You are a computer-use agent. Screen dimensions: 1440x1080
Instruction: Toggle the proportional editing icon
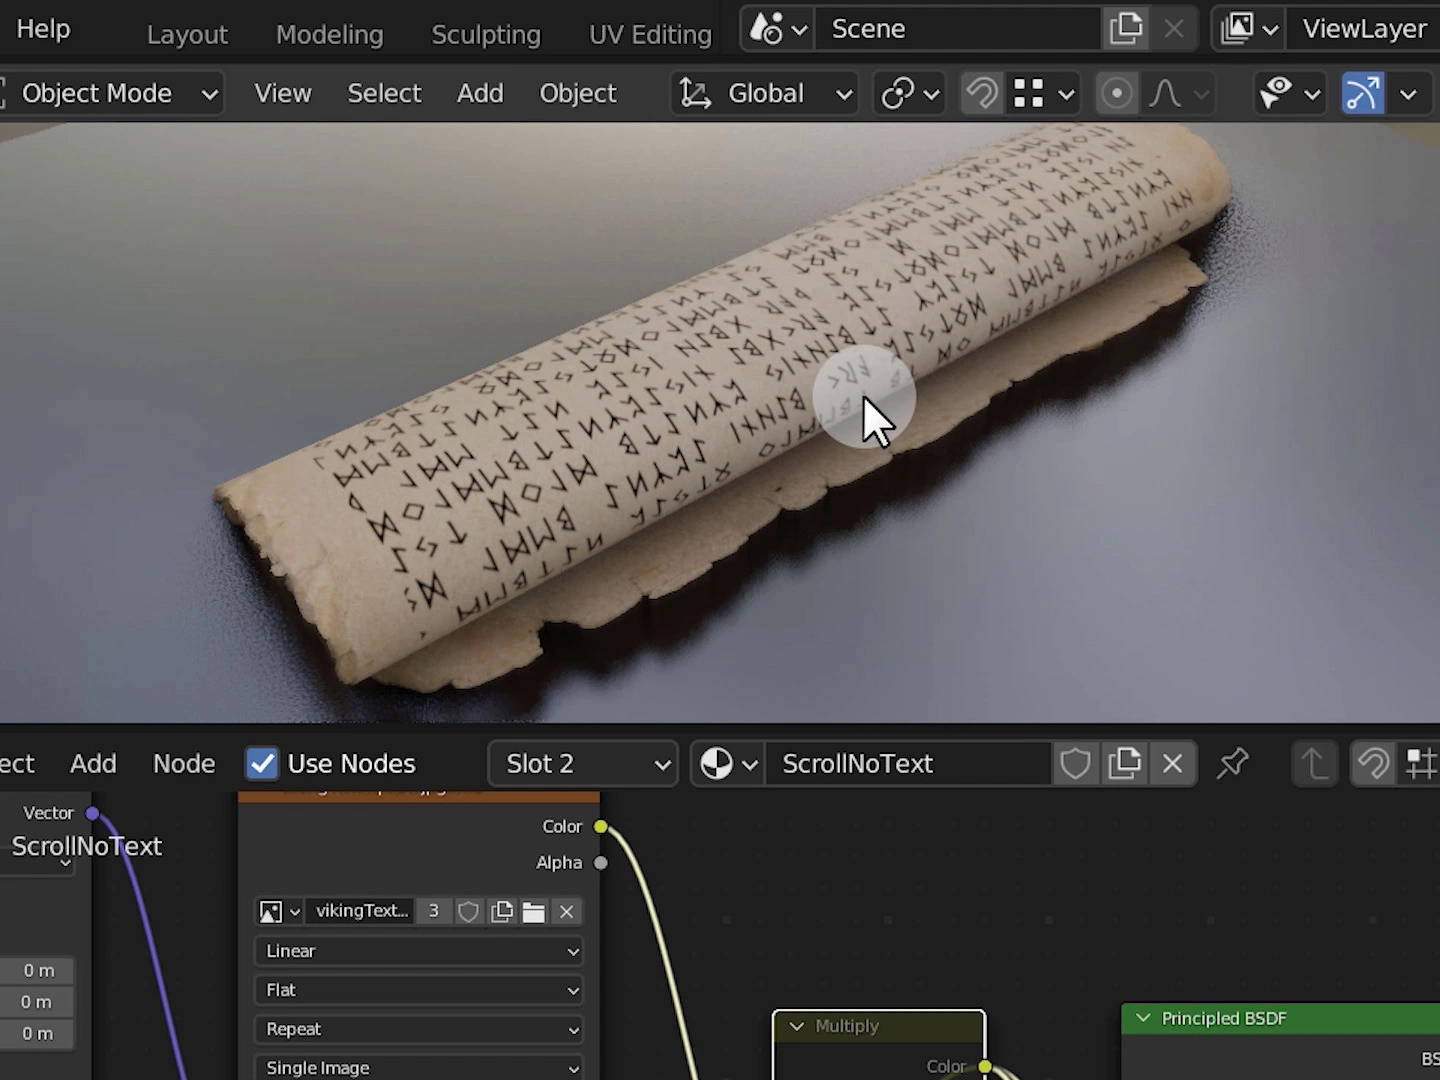(x=1116, y=94)
